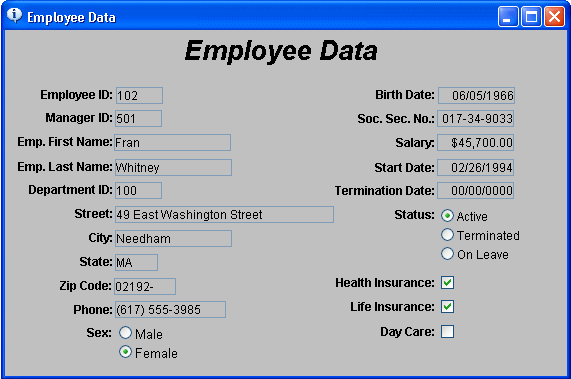The width and height of the screenshot is (571, 379).
Task: Close the Employee Data window
Action: pos(554,17)
